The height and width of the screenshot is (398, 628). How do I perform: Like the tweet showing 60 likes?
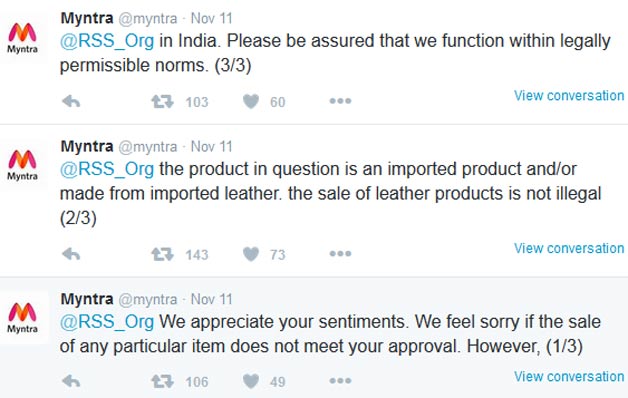click(x=251, y=101)
